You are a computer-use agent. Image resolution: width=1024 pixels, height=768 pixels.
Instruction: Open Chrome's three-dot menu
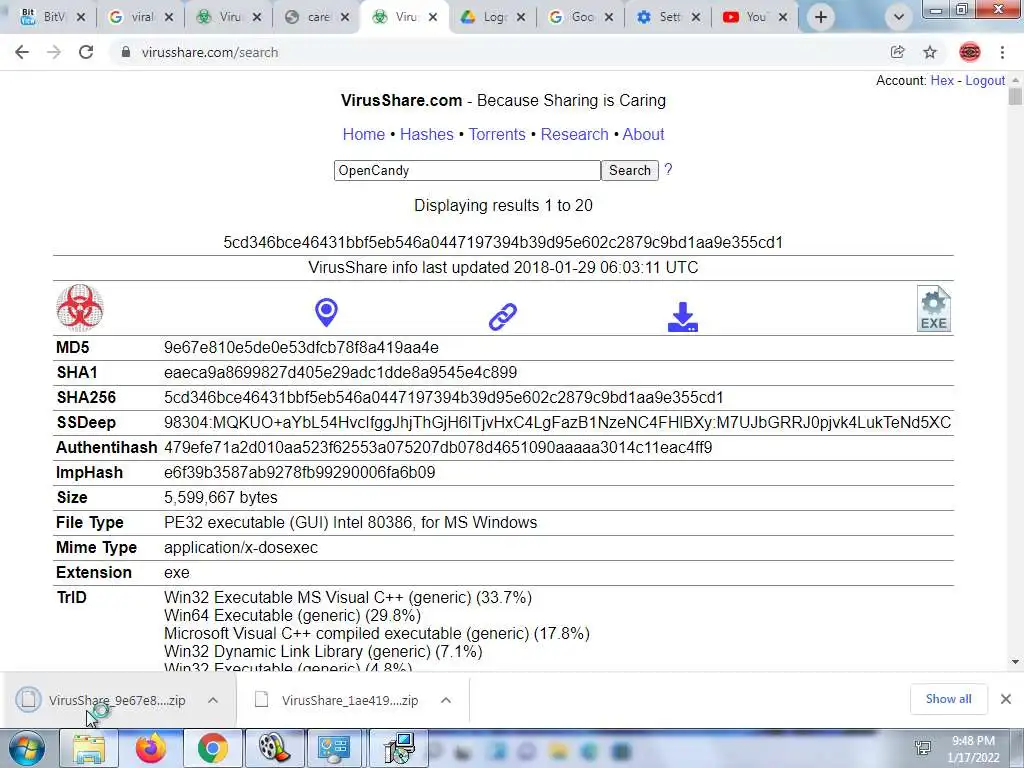[x=1002, y=52]
